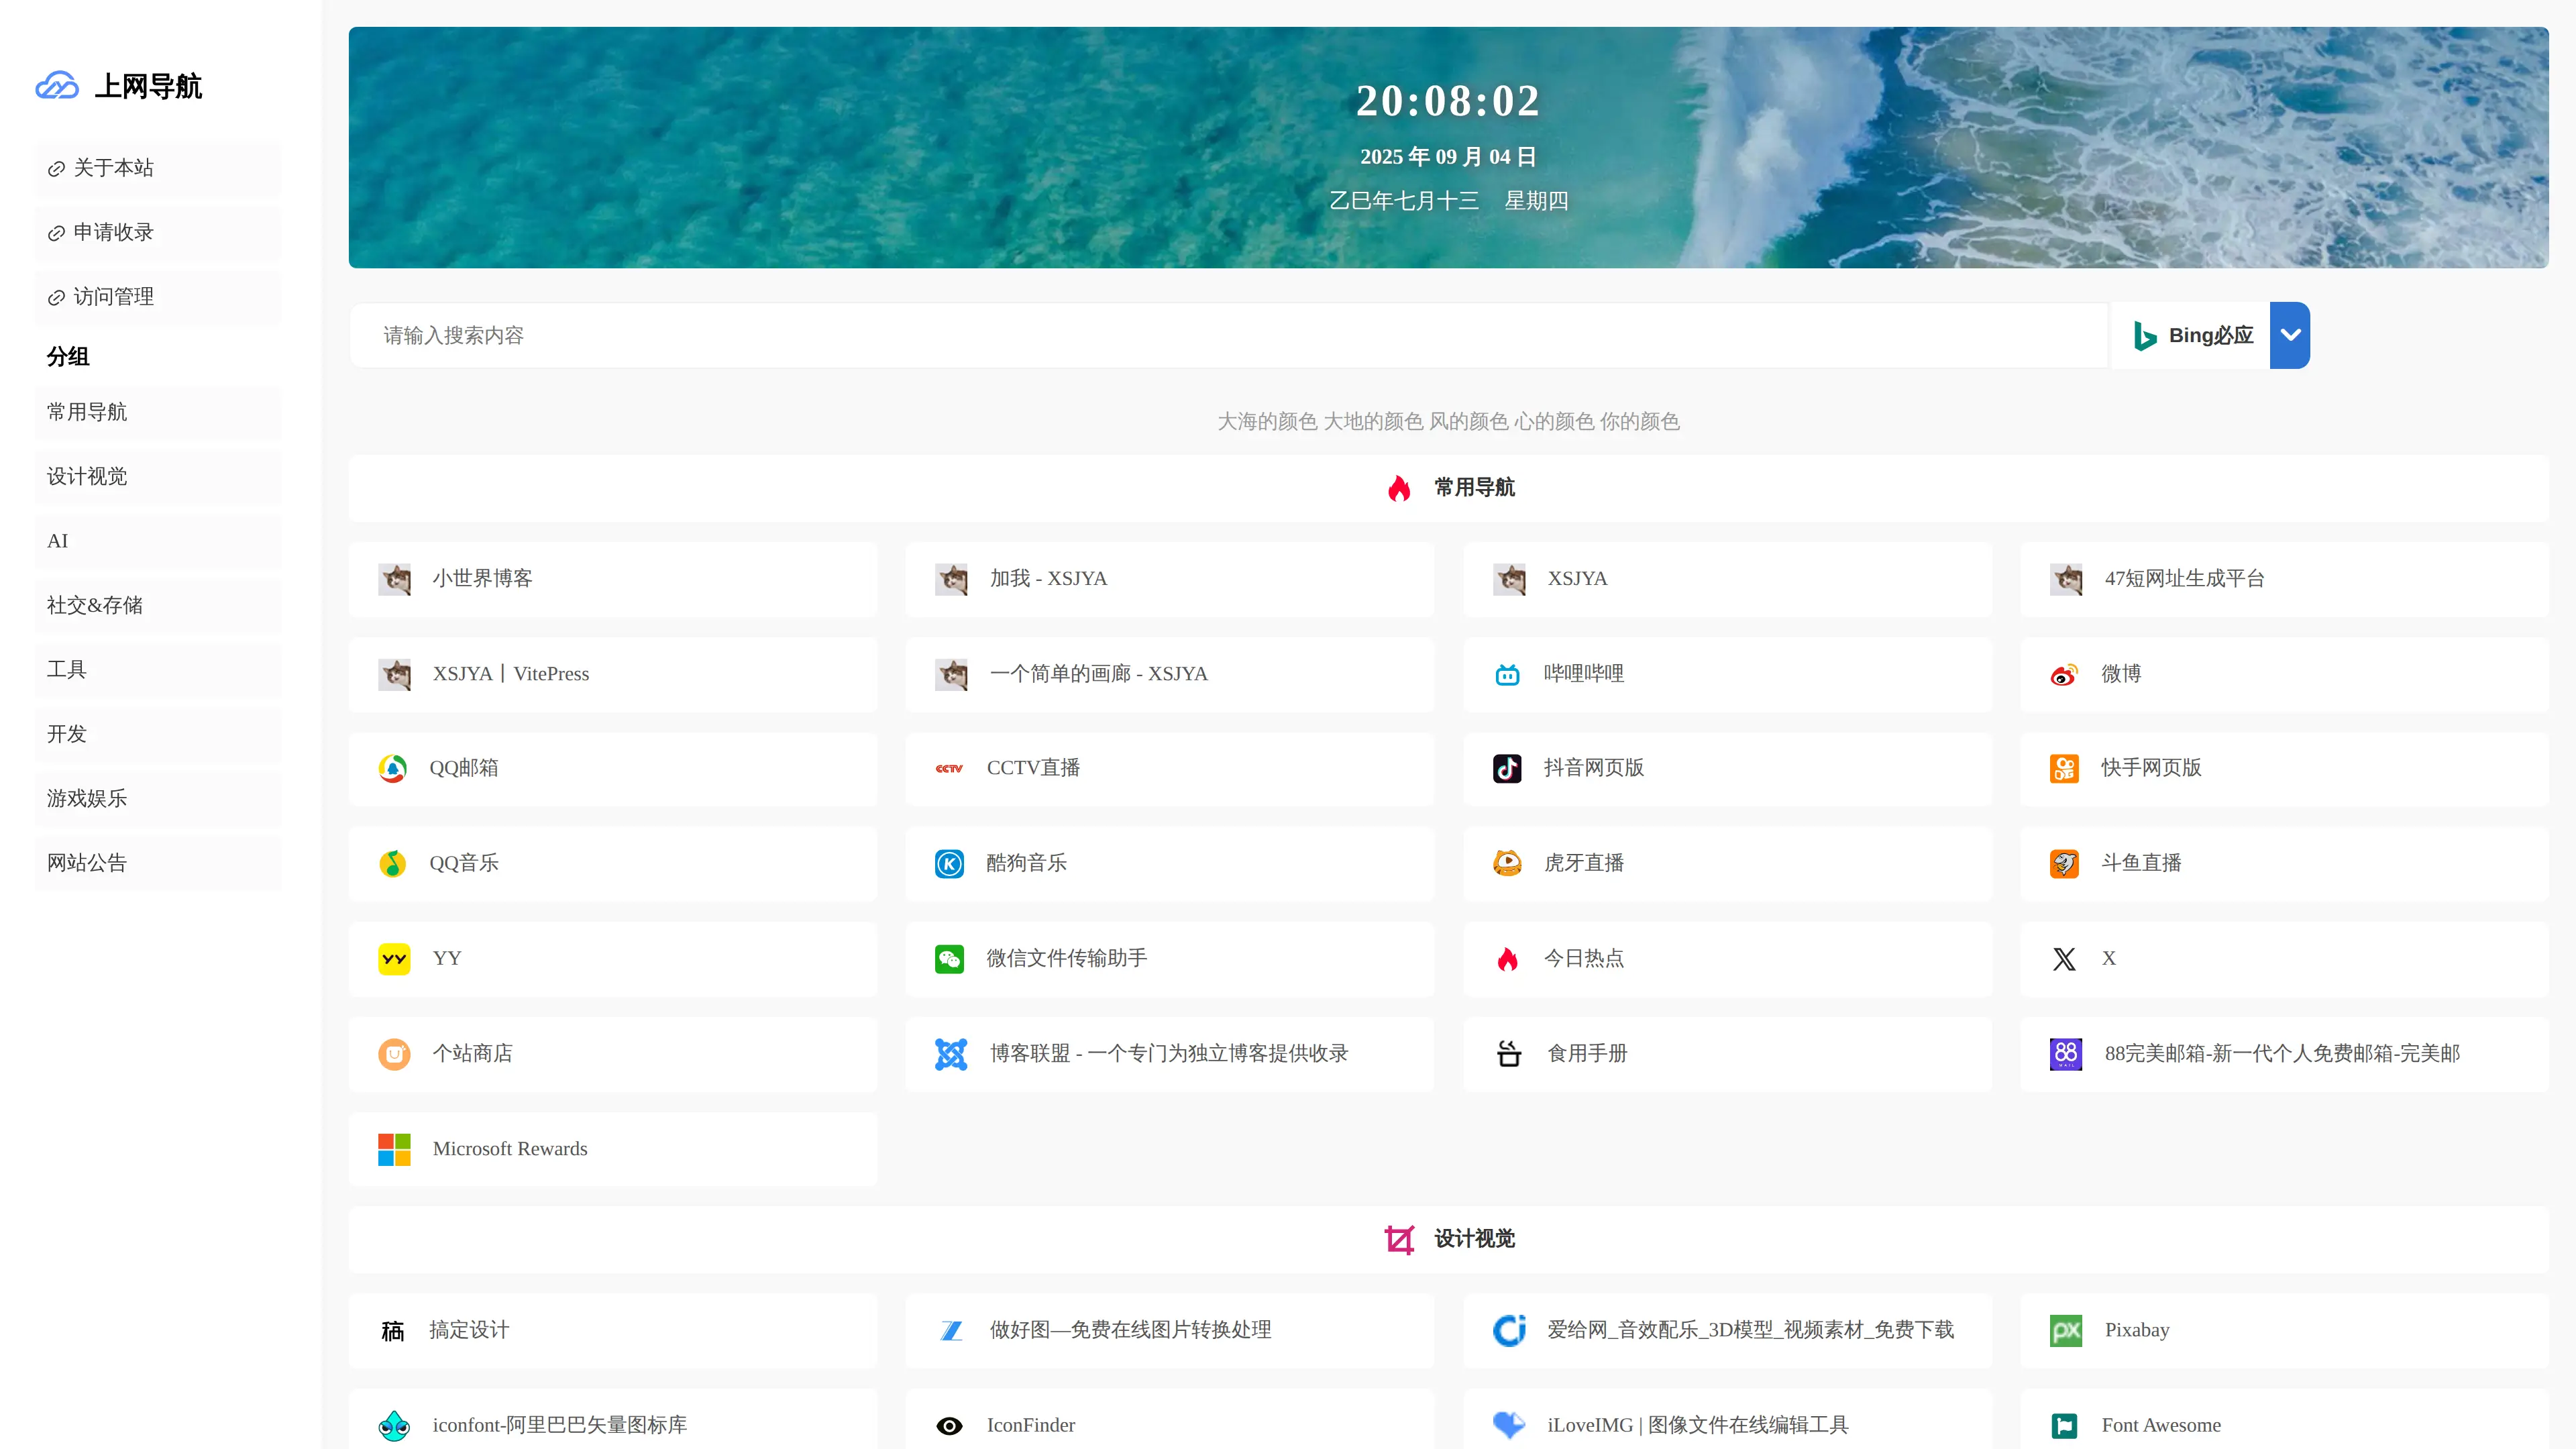Open 酷狗音乐 via the K icon
This screenshot has height=1449, width=2576.
(950, 863)
